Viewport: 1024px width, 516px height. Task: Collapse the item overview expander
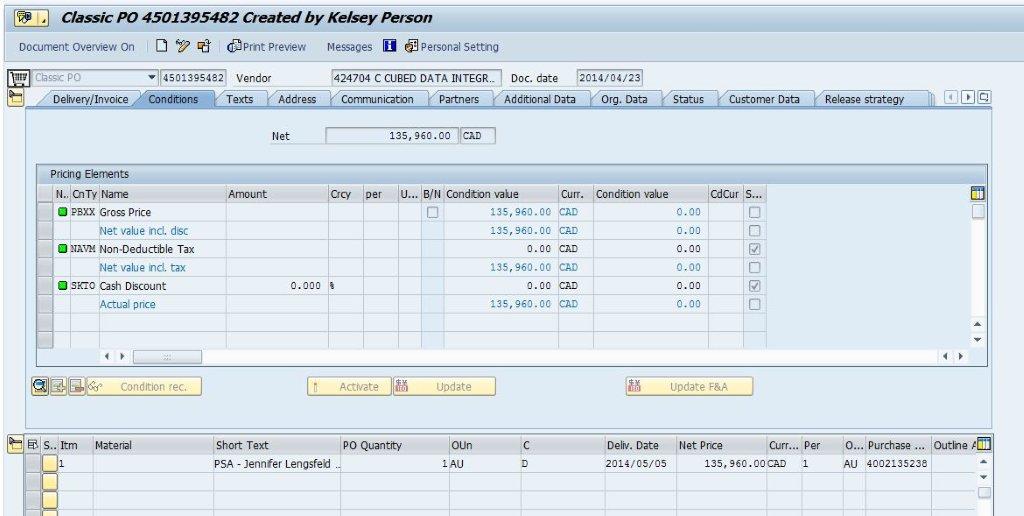(x=15, y=445)
